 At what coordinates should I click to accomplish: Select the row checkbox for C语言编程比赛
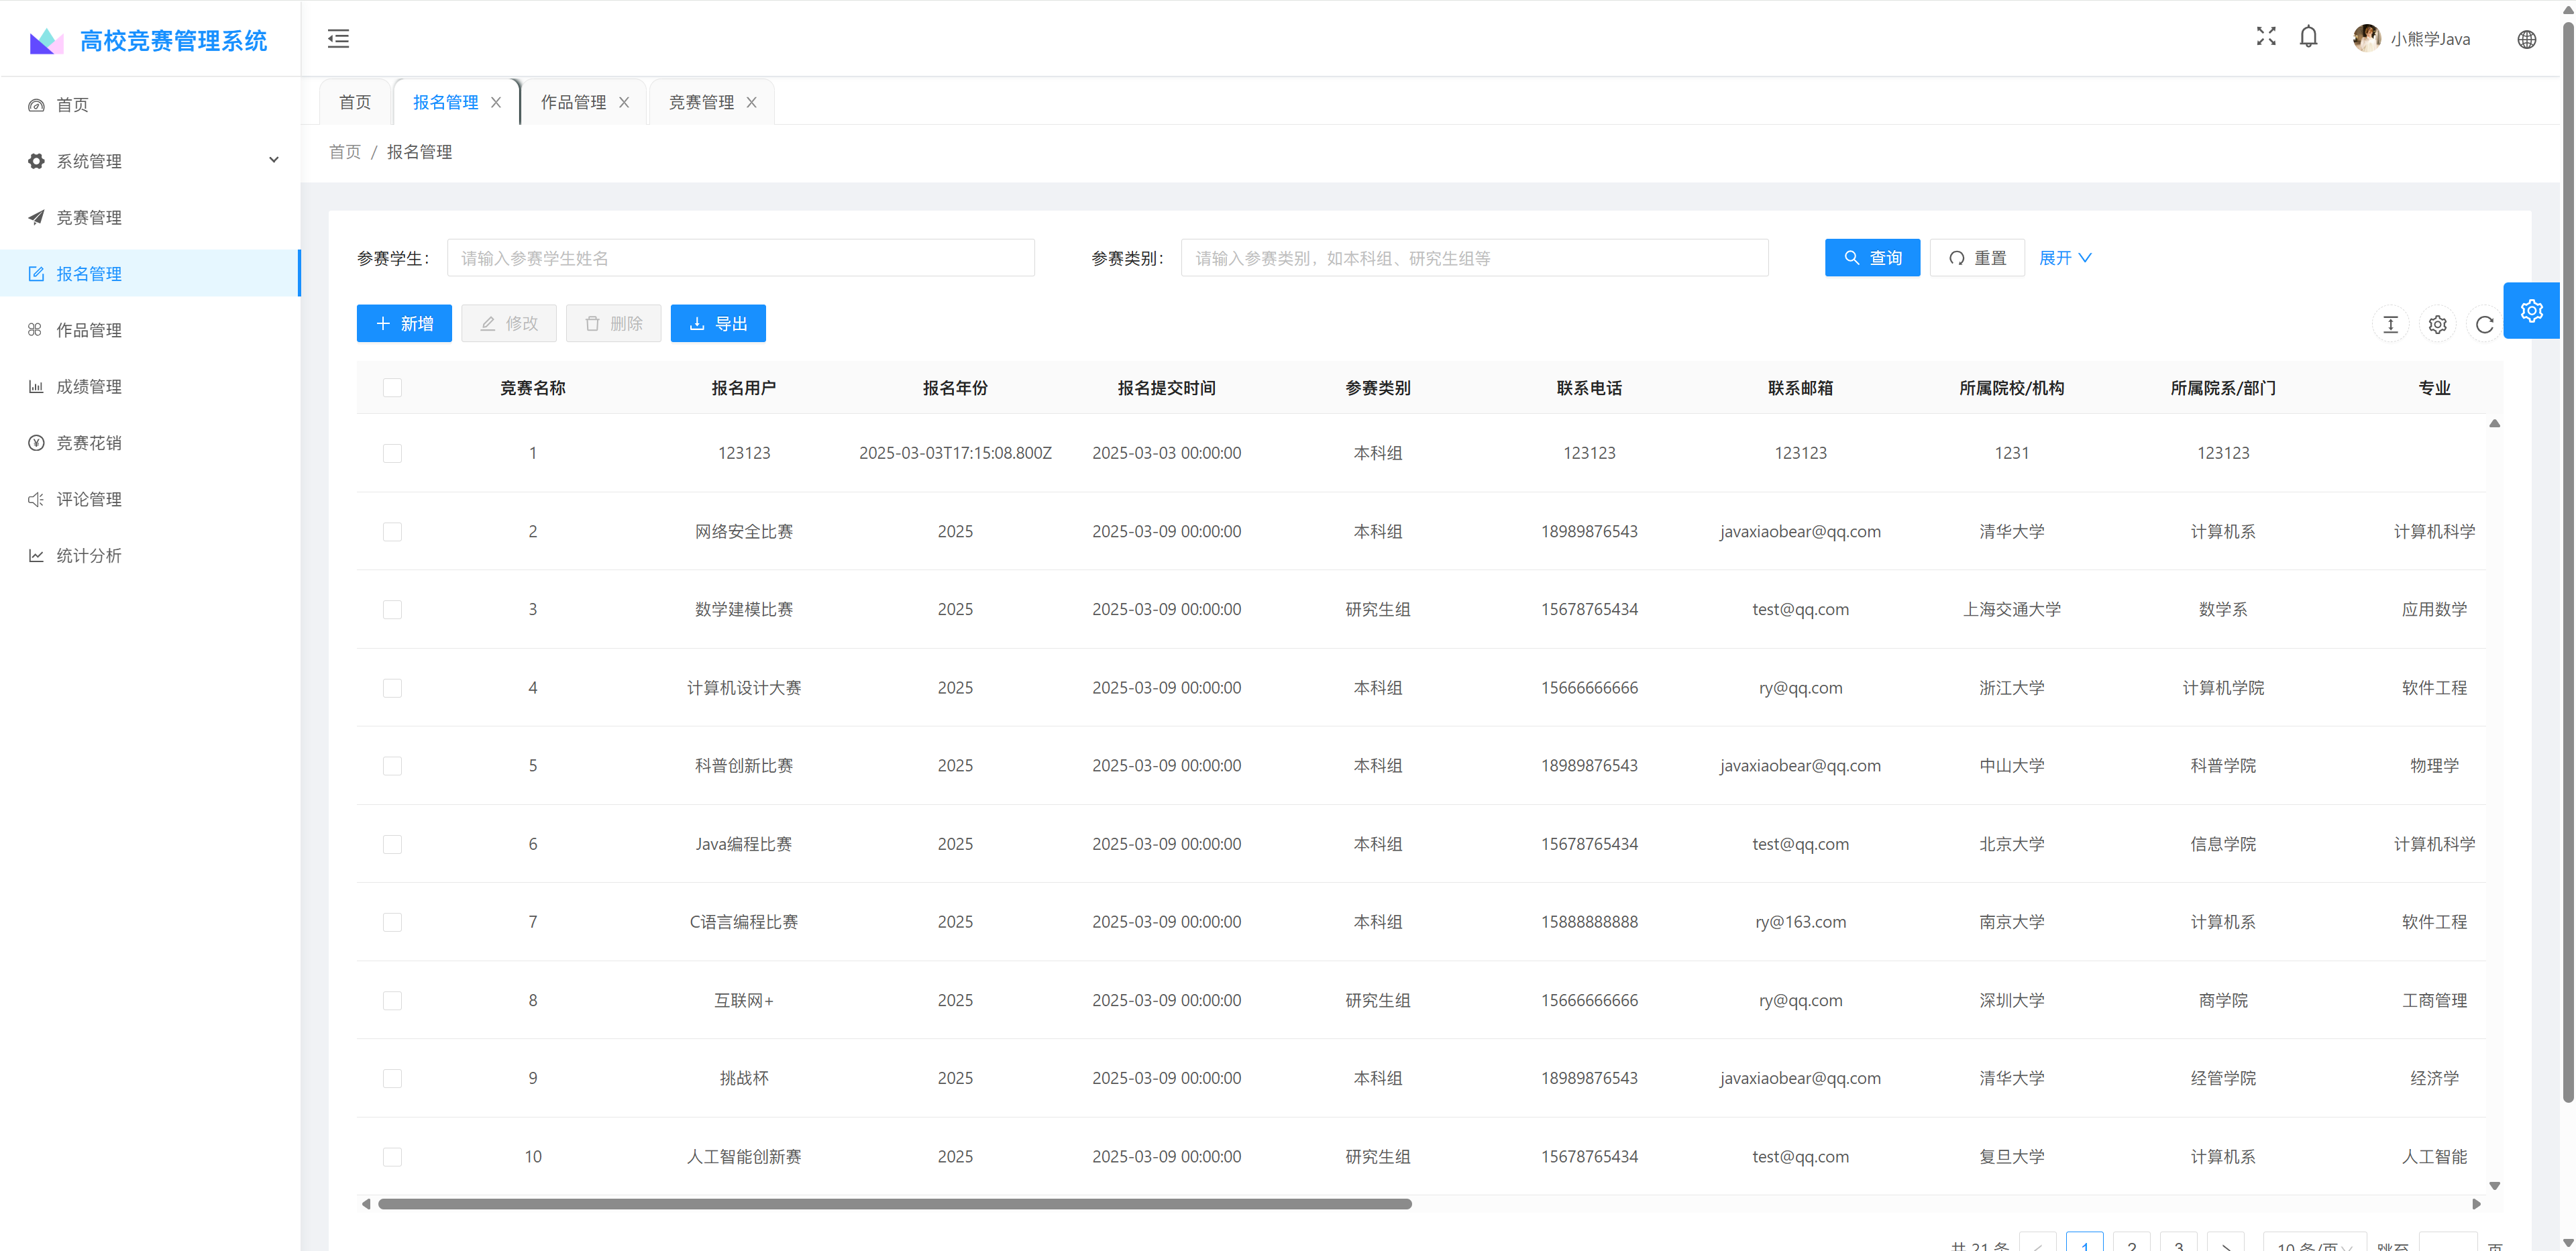(392, 922)
